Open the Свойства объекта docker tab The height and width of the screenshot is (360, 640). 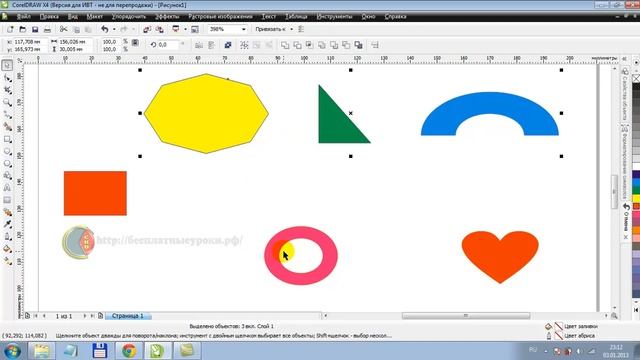[625, 93]
